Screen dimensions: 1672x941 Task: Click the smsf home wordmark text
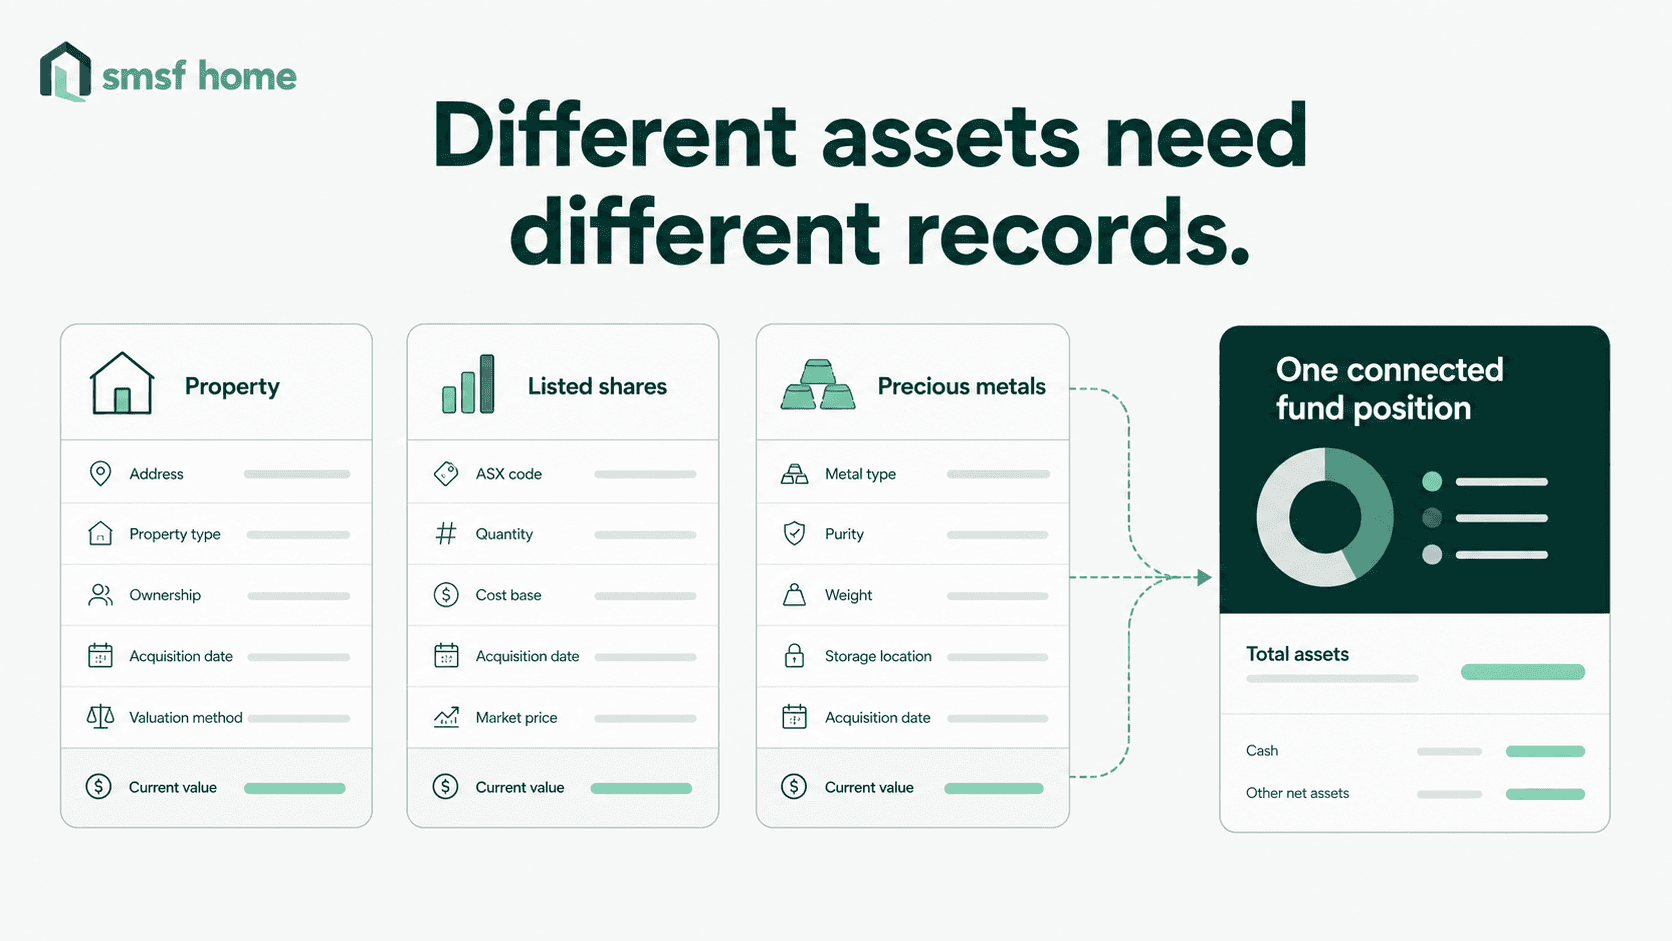click(x=199, y=76)
